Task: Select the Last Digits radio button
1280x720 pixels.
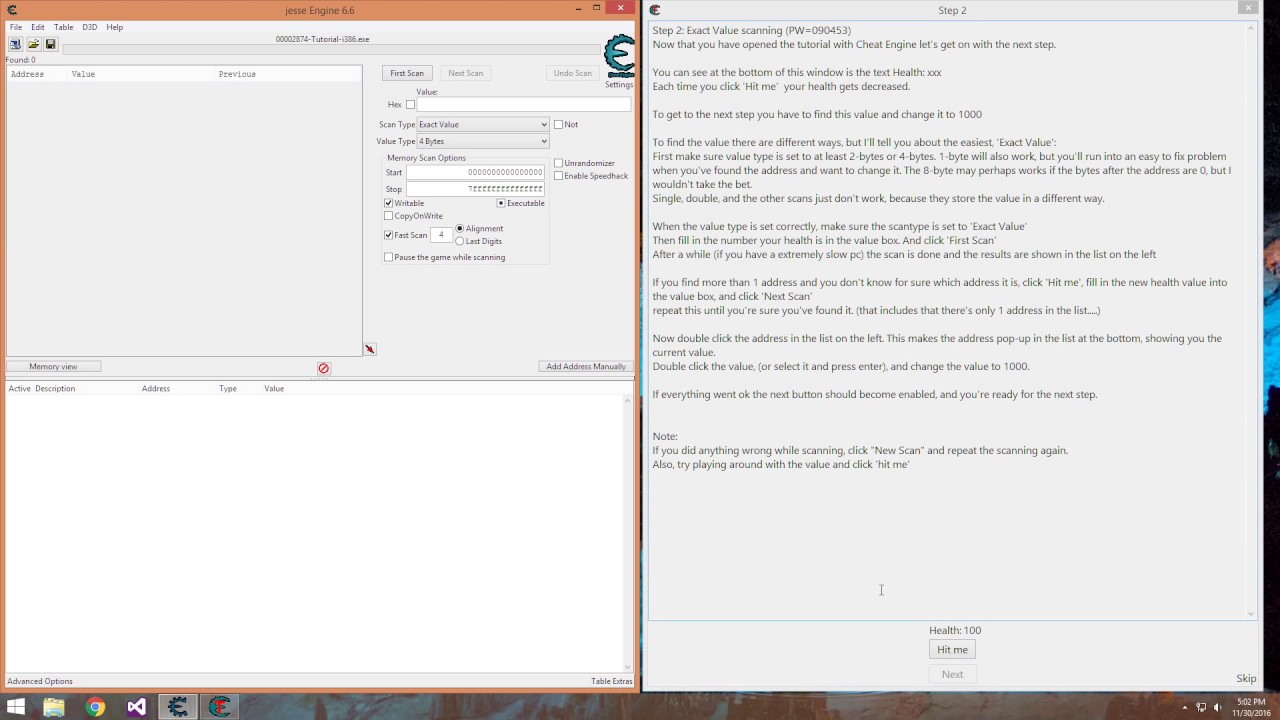Action: (x=459, y=241)
